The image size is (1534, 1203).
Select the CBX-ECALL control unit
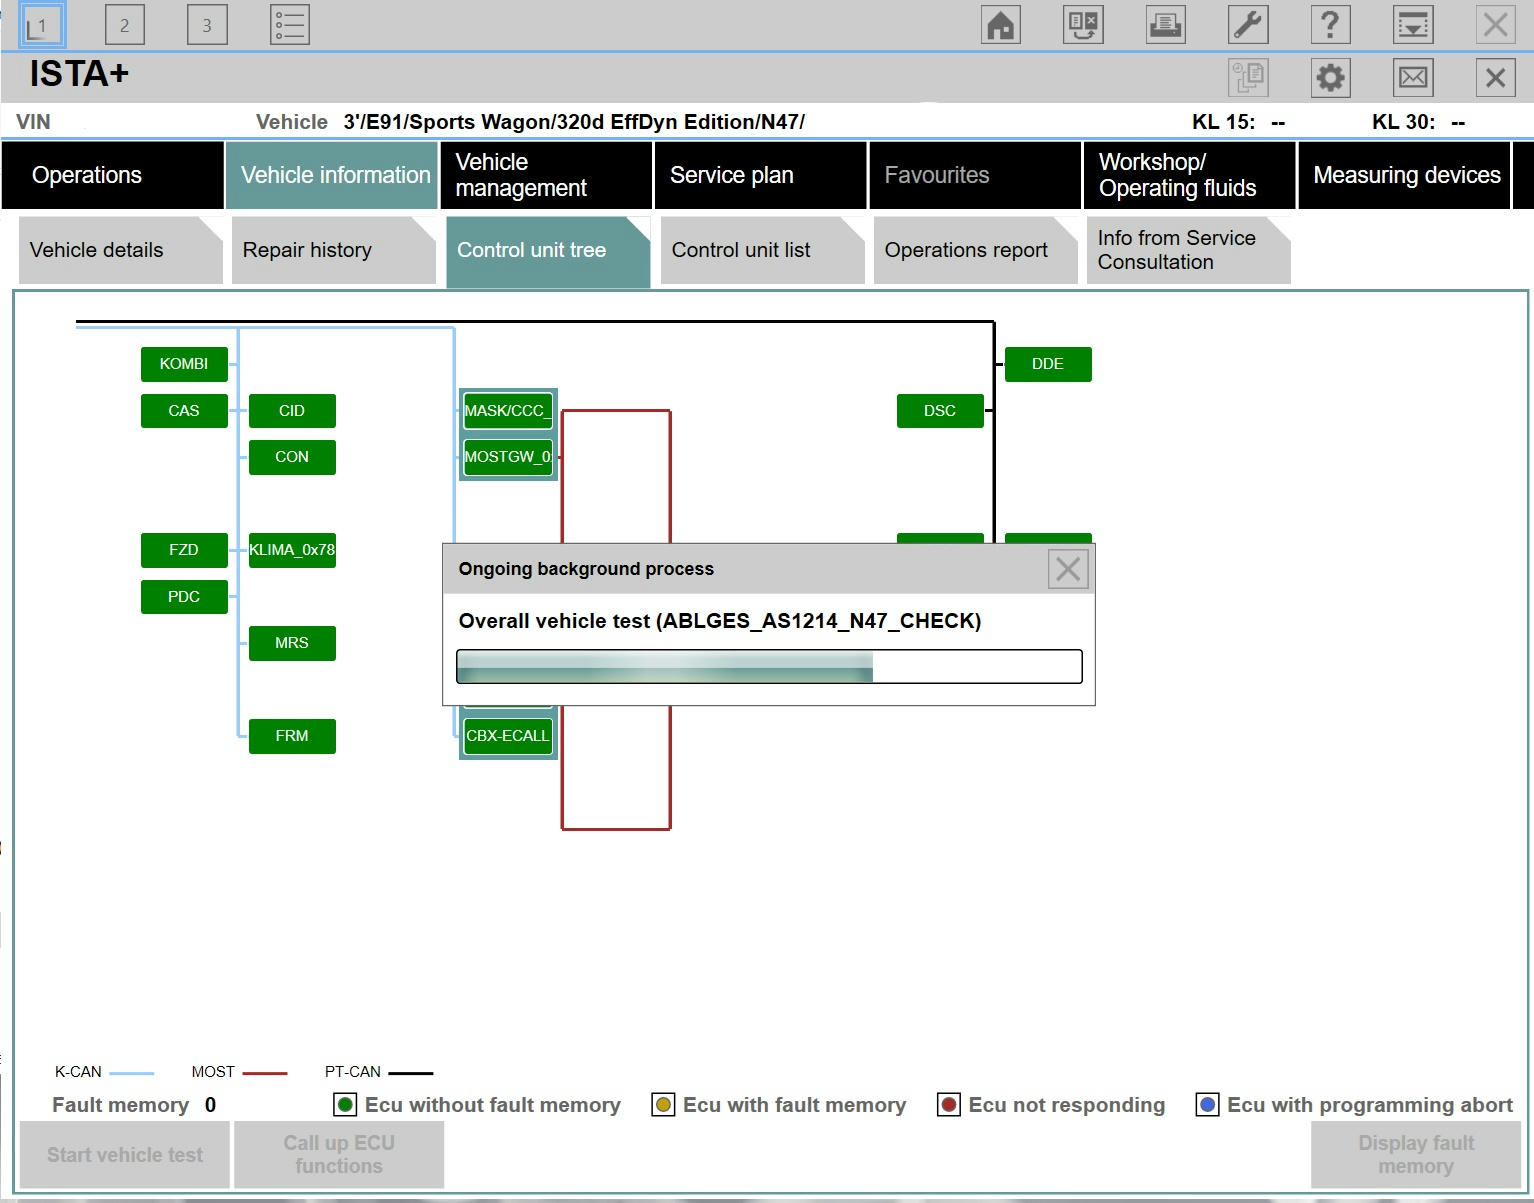508,736
